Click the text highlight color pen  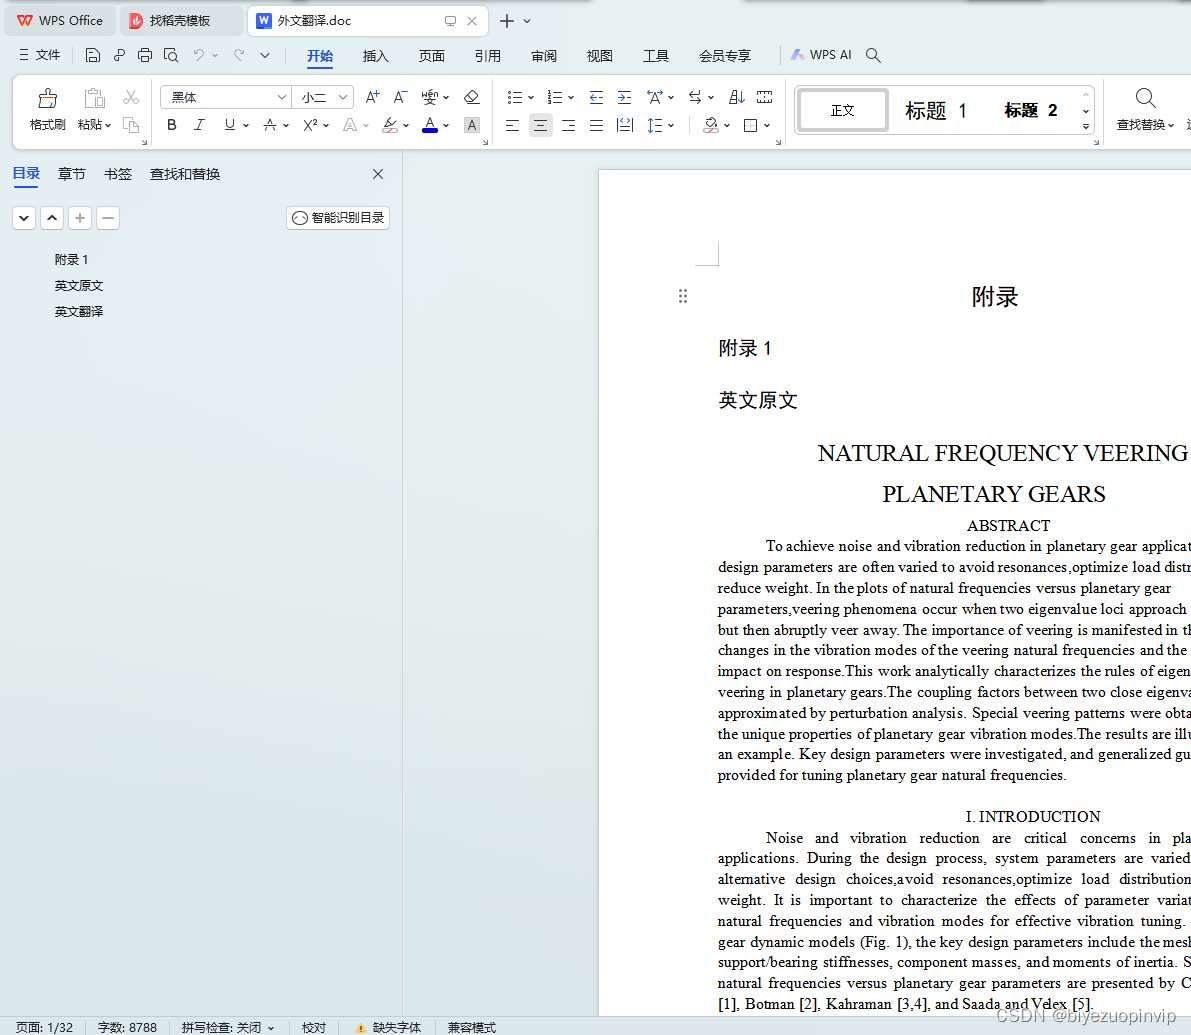point(390,125)
